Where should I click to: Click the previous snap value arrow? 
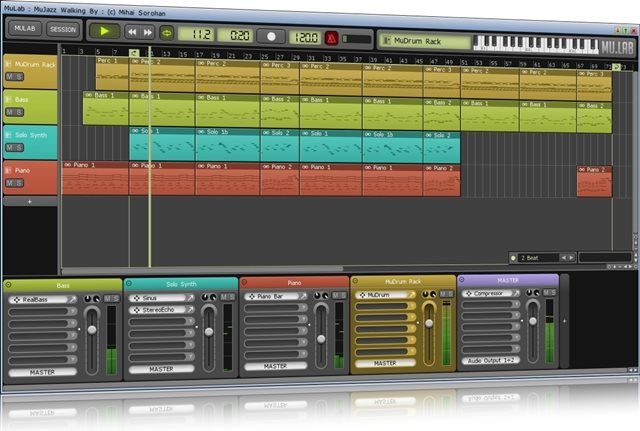pyautogui.click(x=564, y=258)
